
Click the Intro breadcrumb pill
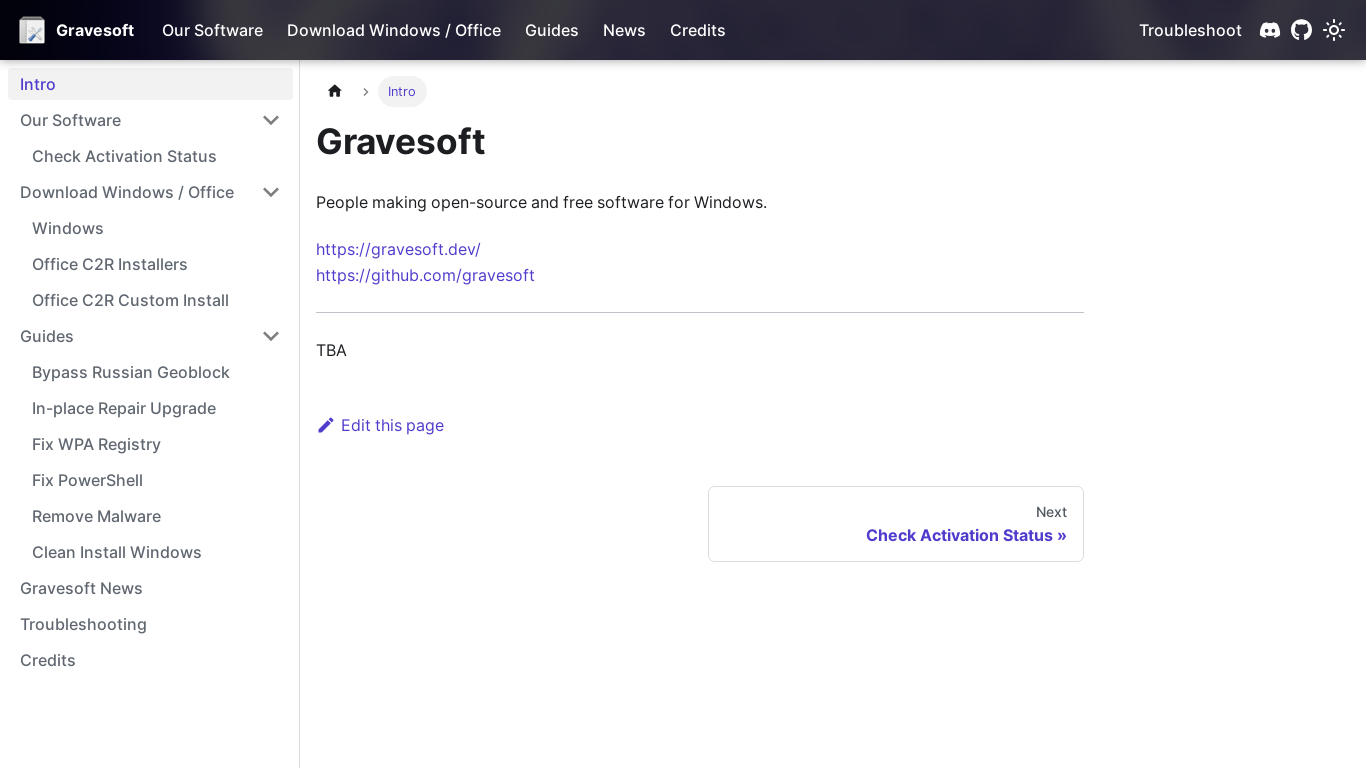[x=402, y=91]
